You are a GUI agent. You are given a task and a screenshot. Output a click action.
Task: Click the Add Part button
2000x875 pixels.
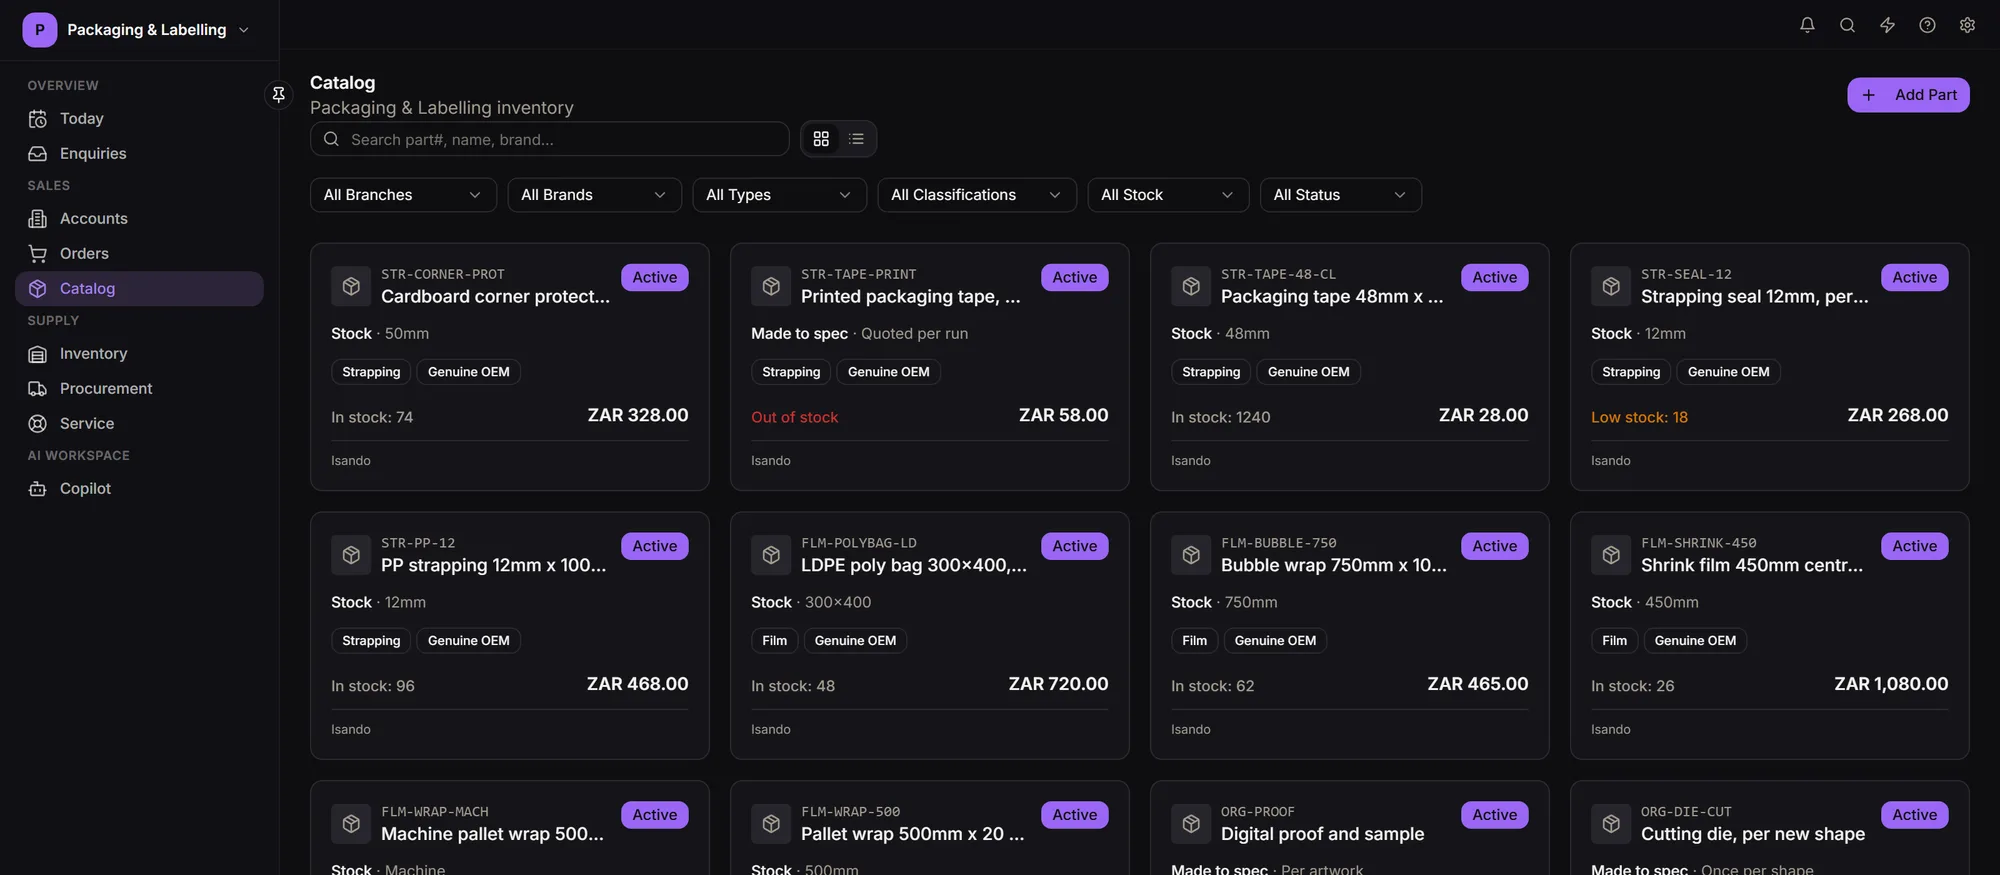click(1908, 95)
